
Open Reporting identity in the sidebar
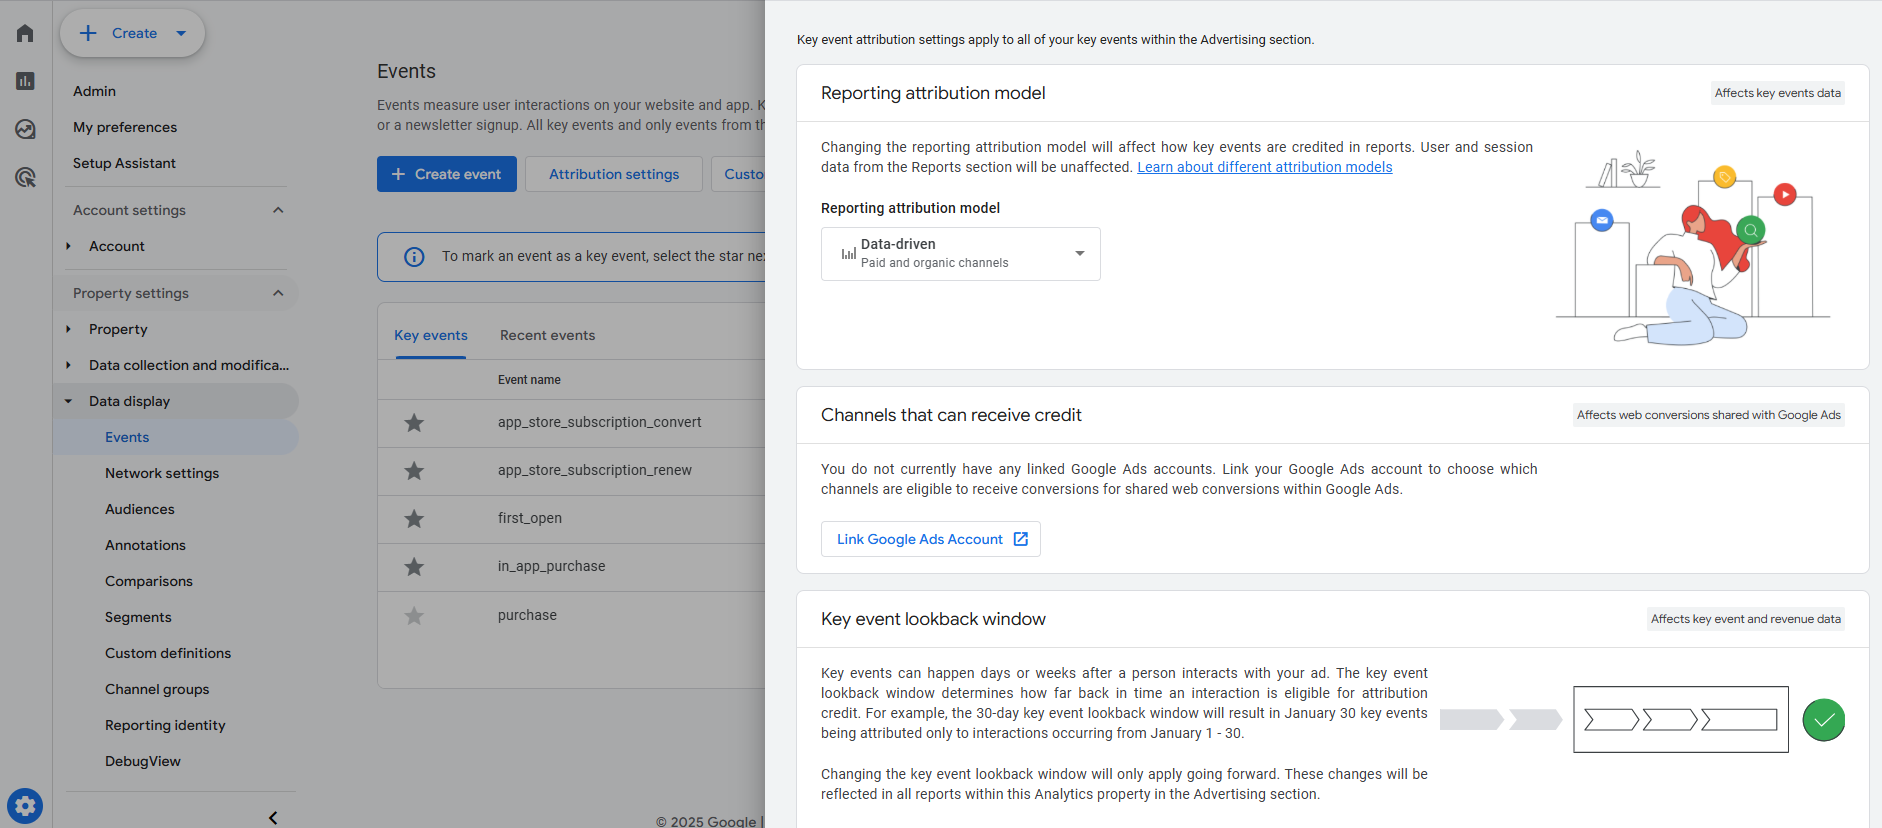point(165,725)
